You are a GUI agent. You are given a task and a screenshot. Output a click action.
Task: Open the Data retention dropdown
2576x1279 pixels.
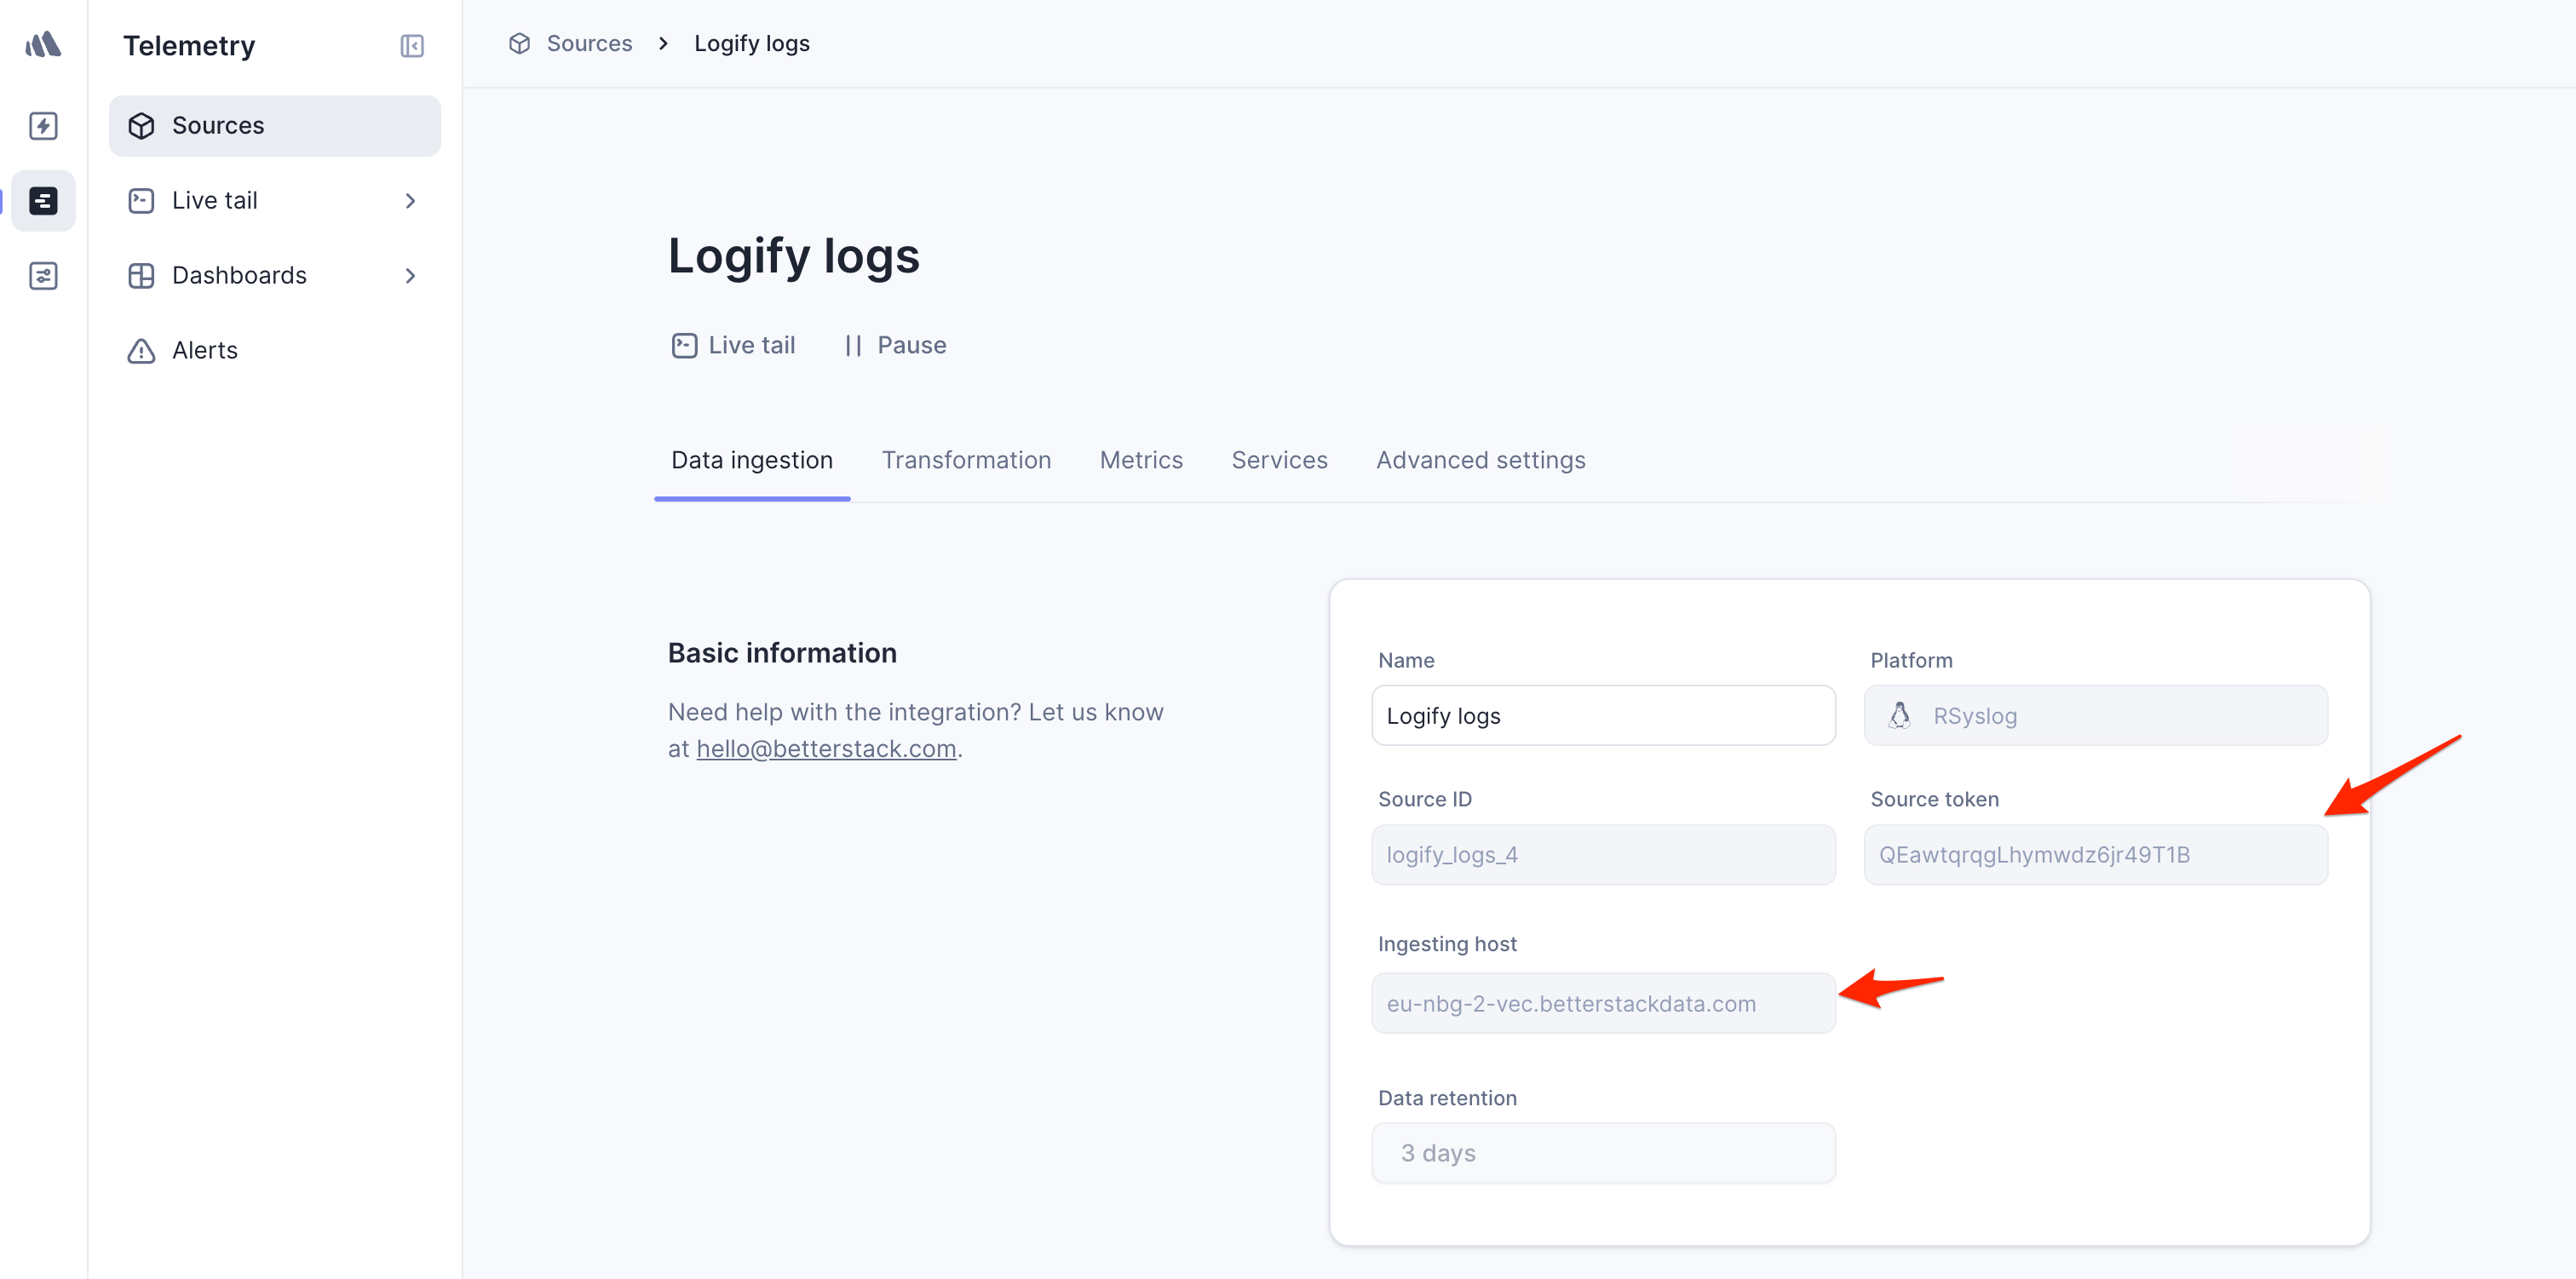pos(1601,1152)
